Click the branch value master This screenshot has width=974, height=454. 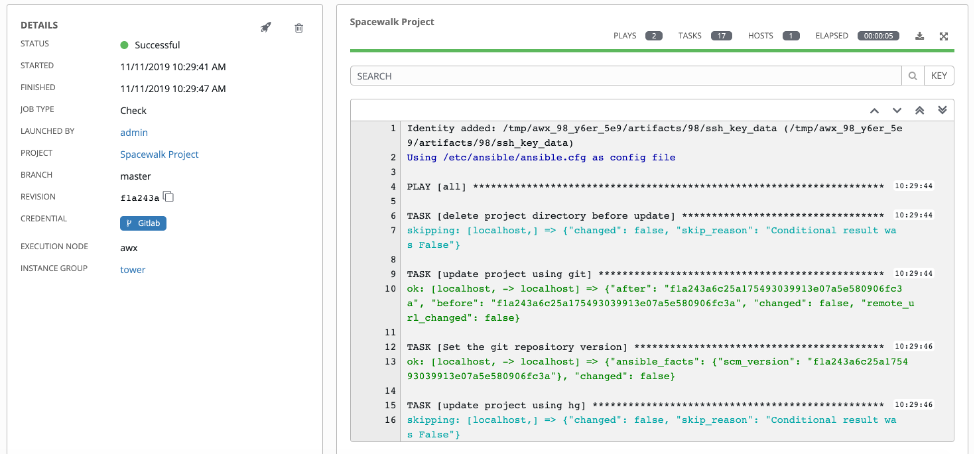click(135, 176)
